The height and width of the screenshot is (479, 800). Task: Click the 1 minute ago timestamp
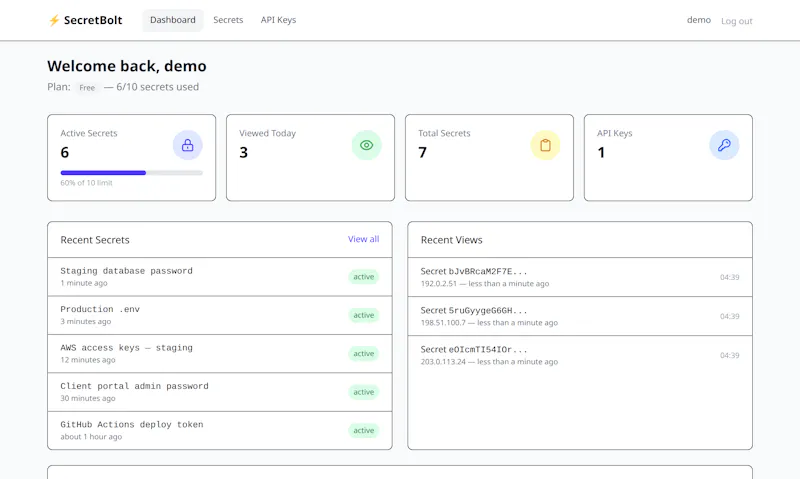click(84, 283)
